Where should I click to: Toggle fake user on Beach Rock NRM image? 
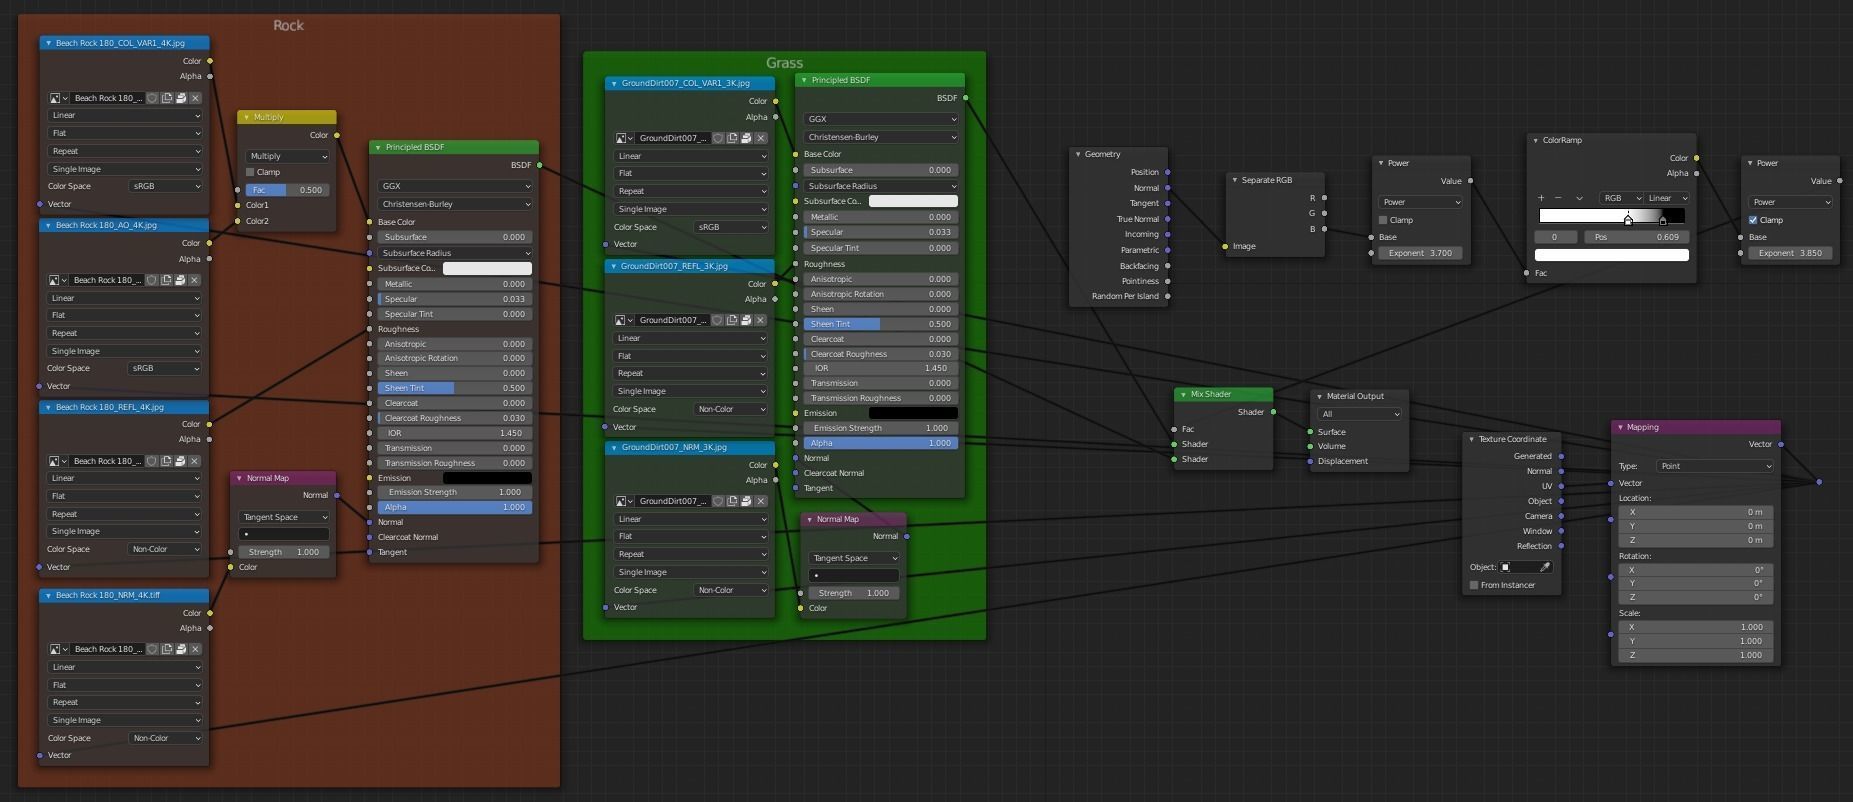153,649
